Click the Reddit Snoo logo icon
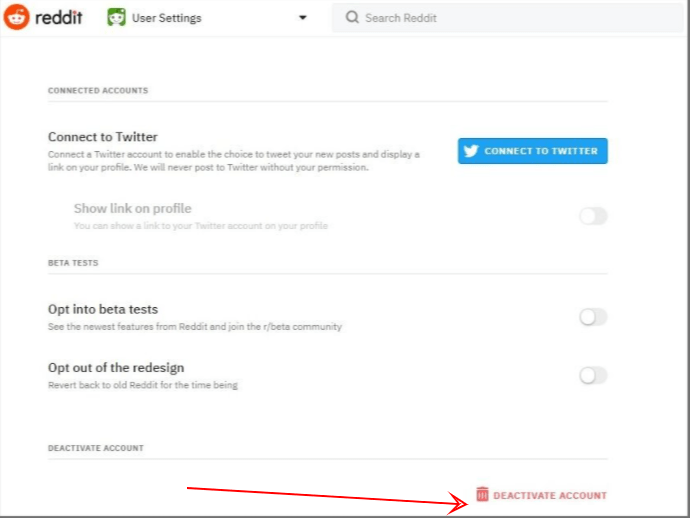690x518 pixels. (x=17, y=17)
